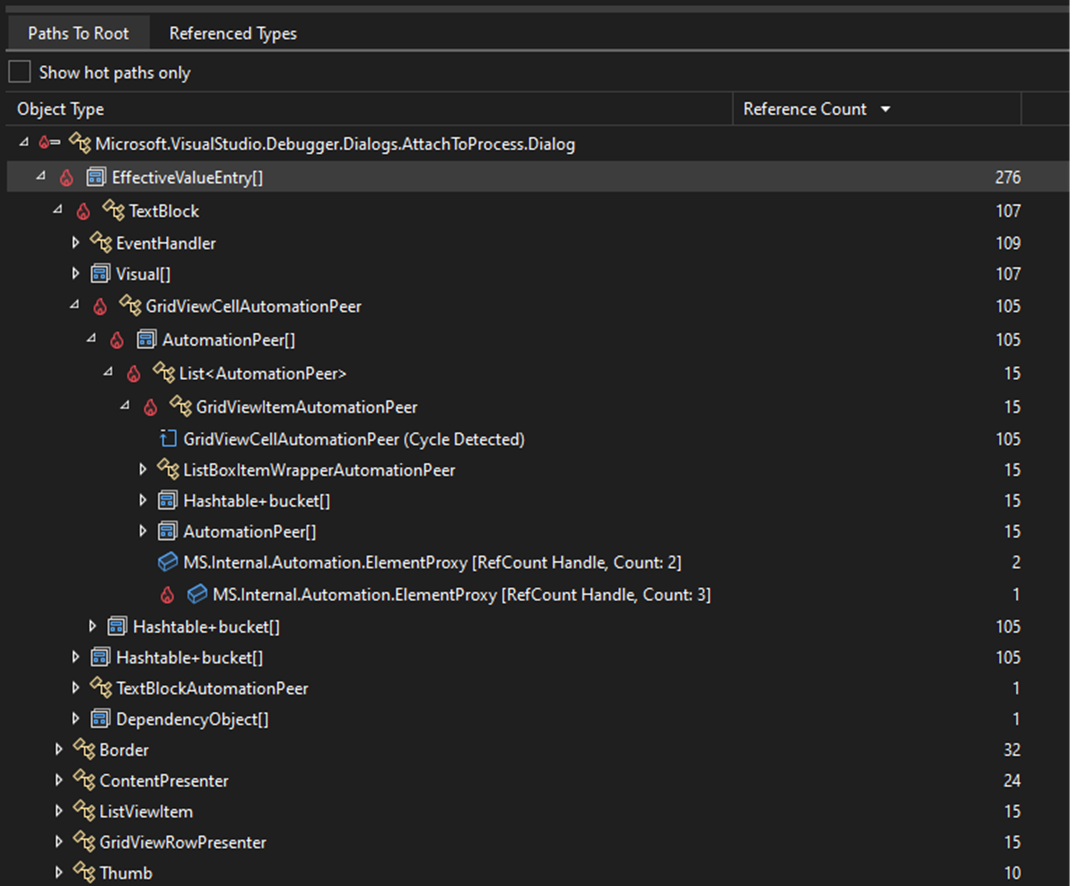Expand the Border tree node
Image resolution: width=1078 pixels, height=886 pixels.
(59, 750)
